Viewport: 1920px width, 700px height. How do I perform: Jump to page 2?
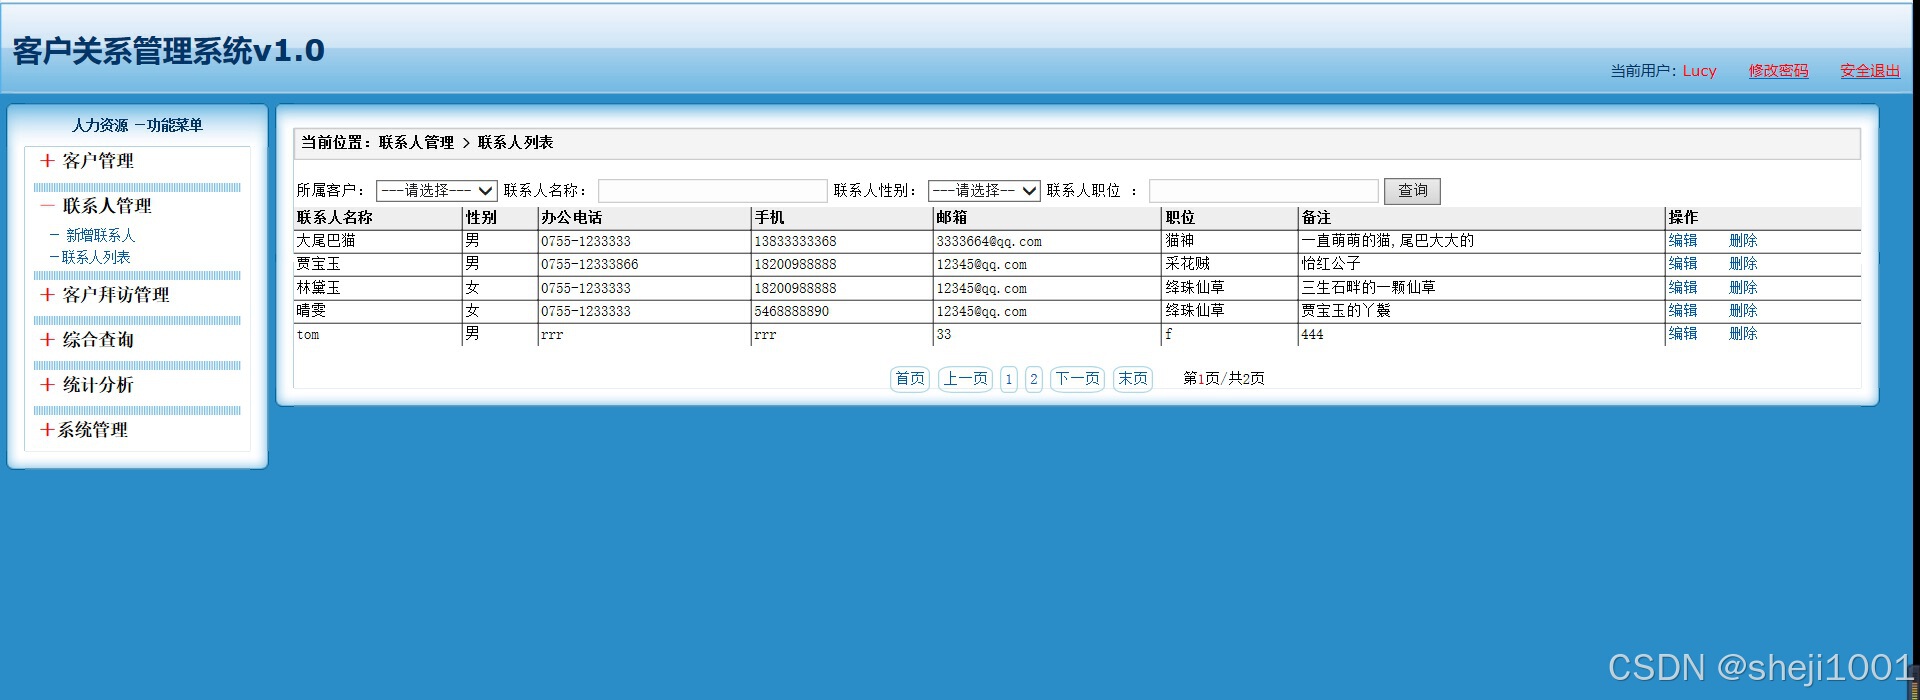pos(1034,379)
